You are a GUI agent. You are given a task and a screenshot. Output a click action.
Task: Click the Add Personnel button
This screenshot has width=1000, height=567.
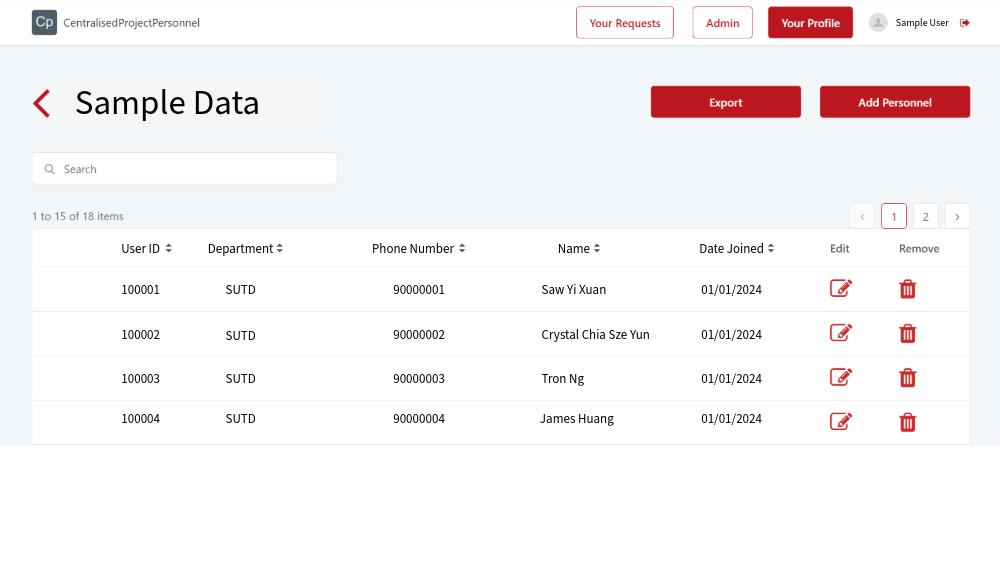[894, 102]
